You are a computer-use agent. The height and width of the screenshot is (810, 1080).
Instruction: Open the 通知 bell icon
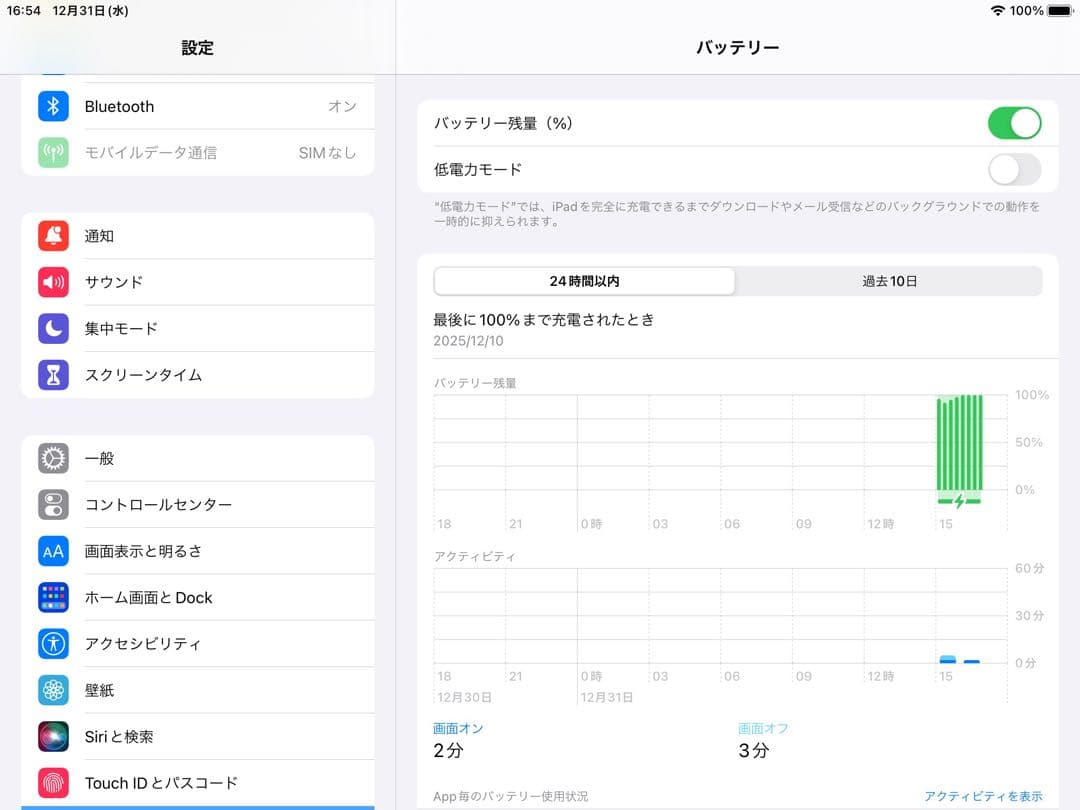click(x=53, y=236)
